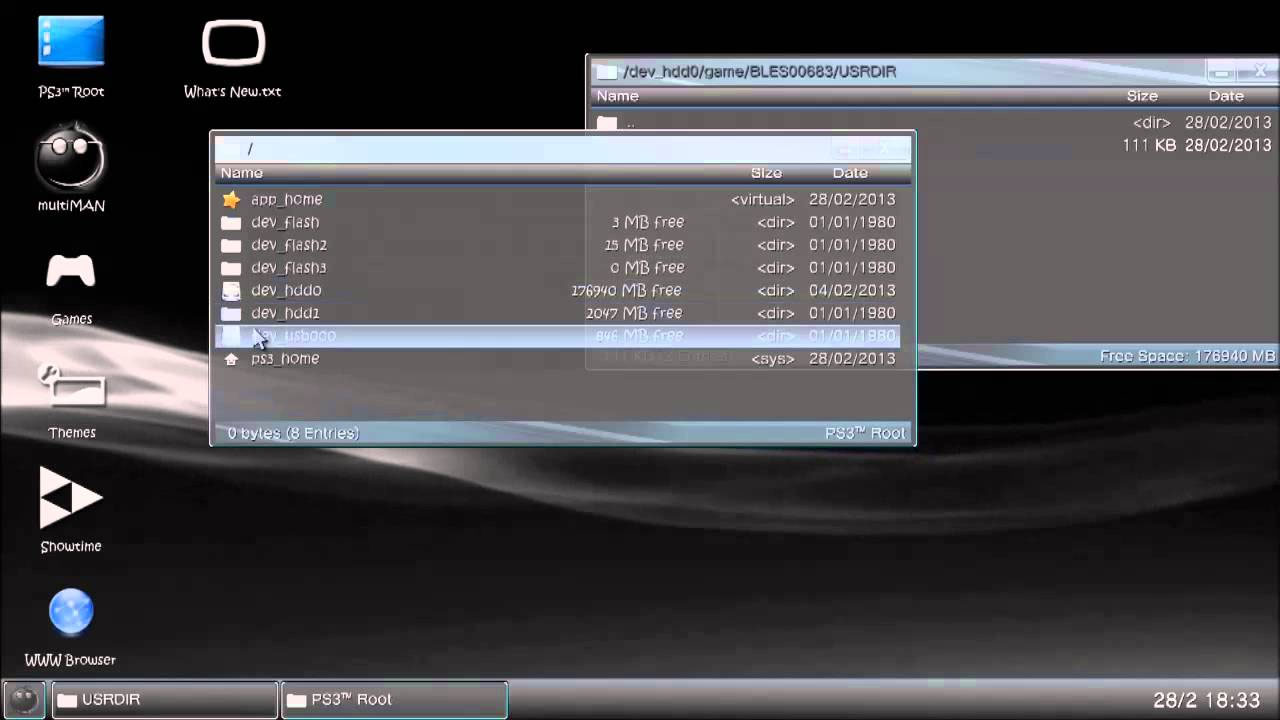Switch to the USRDIR taskbar window
Screen dimensions: 1280x720
(x=165, y=700)
